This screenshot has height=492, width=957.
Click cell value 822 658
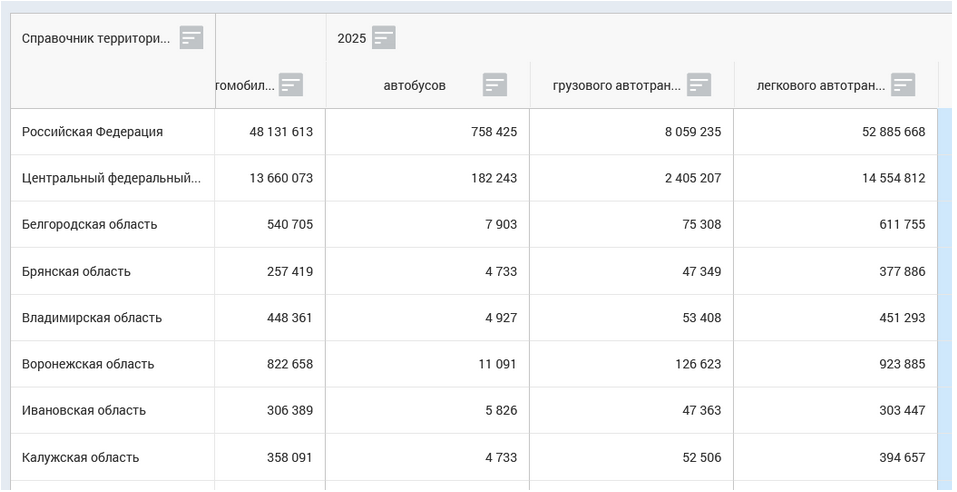pos(290,364)
